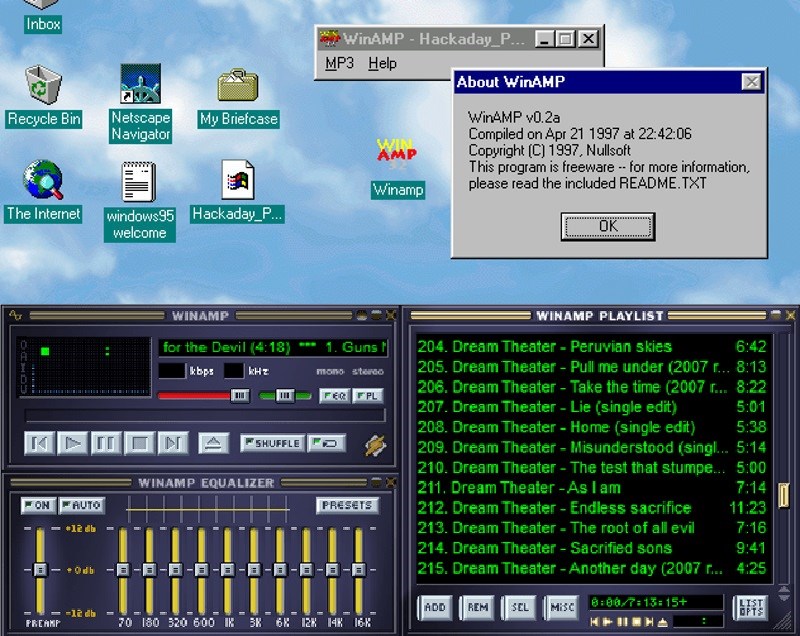Image resolution: width=800 pixels, height=636 pixels.
Task: Click the Winamp main stop button
Action: pyautogui.click(x=140, y=443)
